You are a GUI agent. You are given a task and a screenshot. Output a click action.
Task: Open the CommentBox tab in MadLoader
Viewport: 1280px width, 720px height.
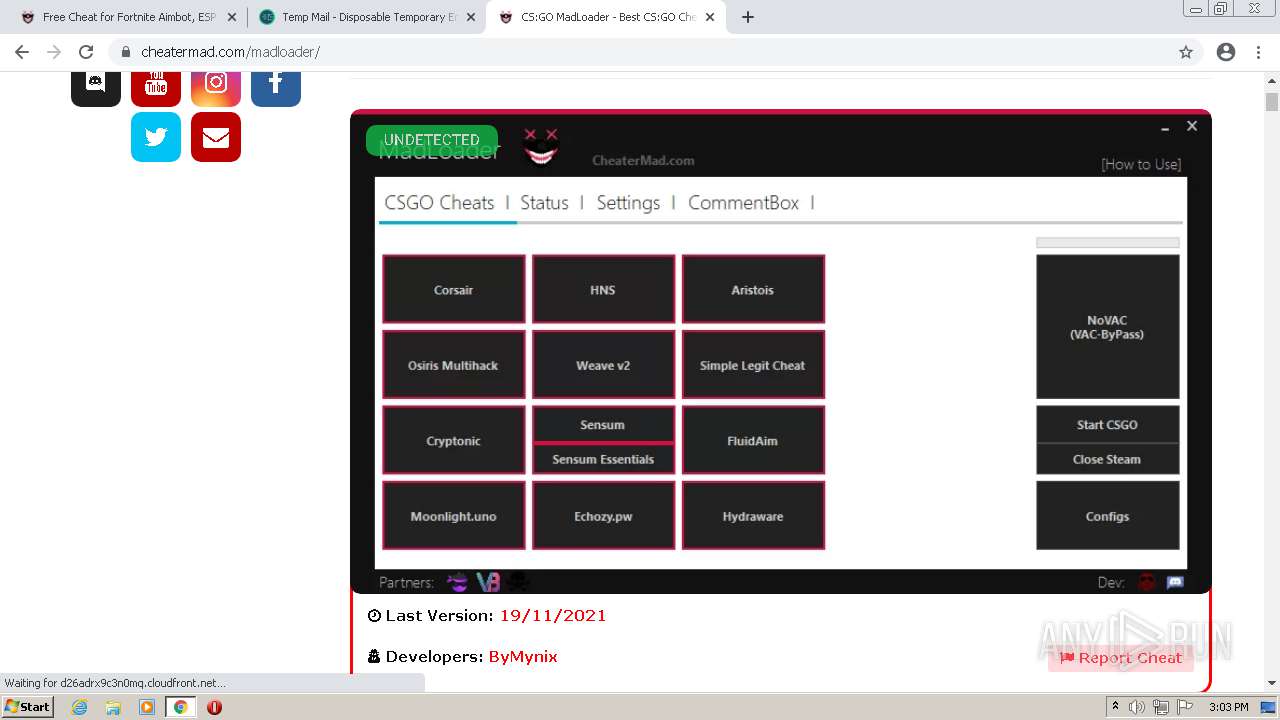[743, 203]
